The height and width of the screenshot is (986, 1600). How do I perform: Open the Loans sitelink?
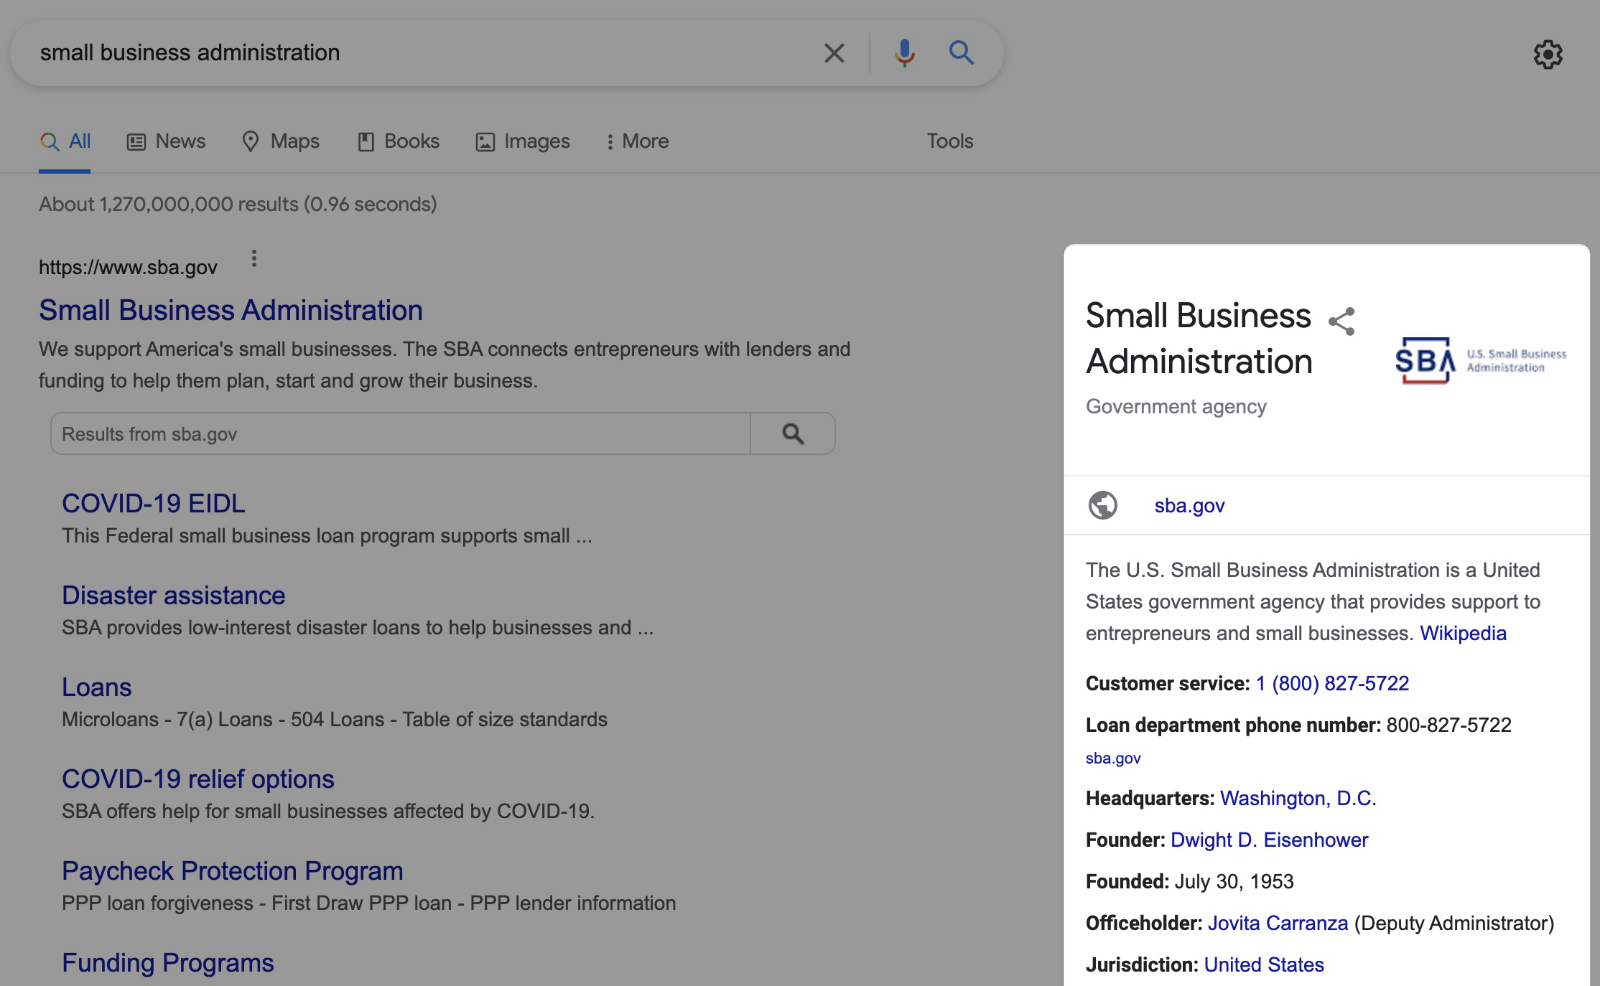coord(97,687)
